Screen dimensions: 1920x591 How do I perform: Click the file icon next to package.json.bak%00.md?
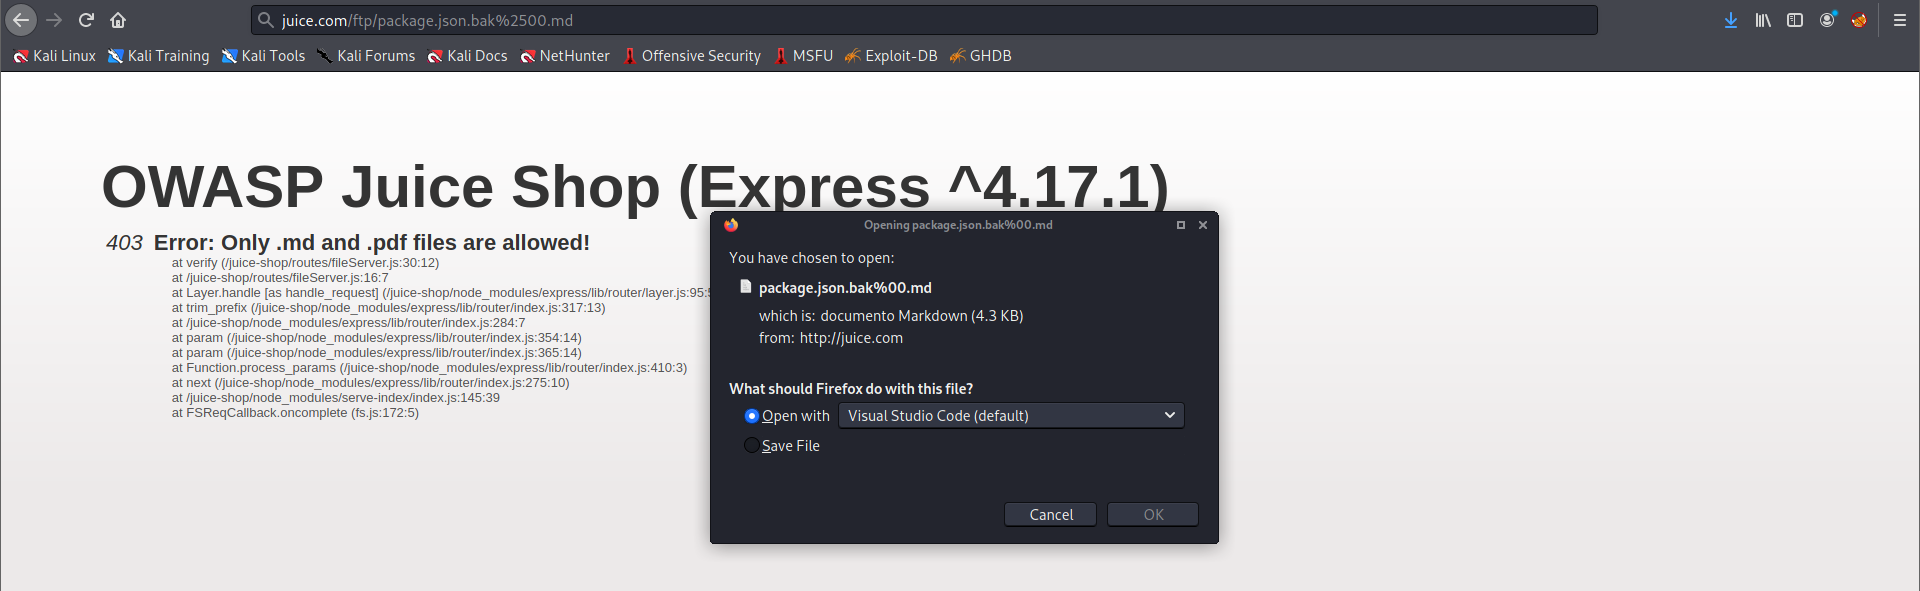(745, 287)
